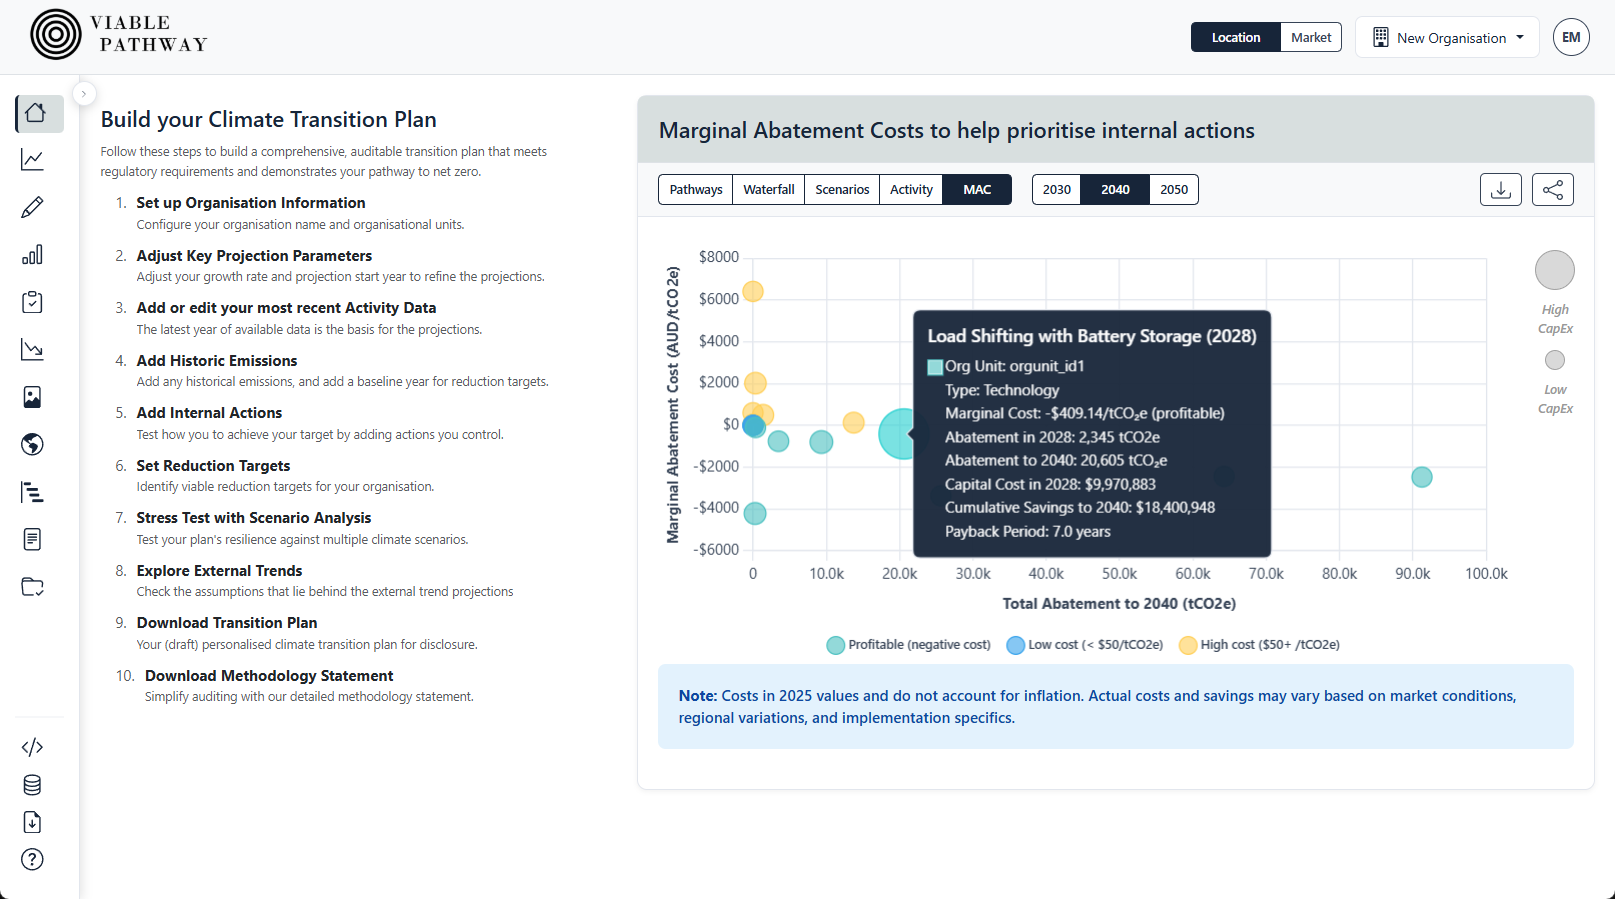
Task: Open the New Organisation dropdown
Action: (x=1447, y=37)
